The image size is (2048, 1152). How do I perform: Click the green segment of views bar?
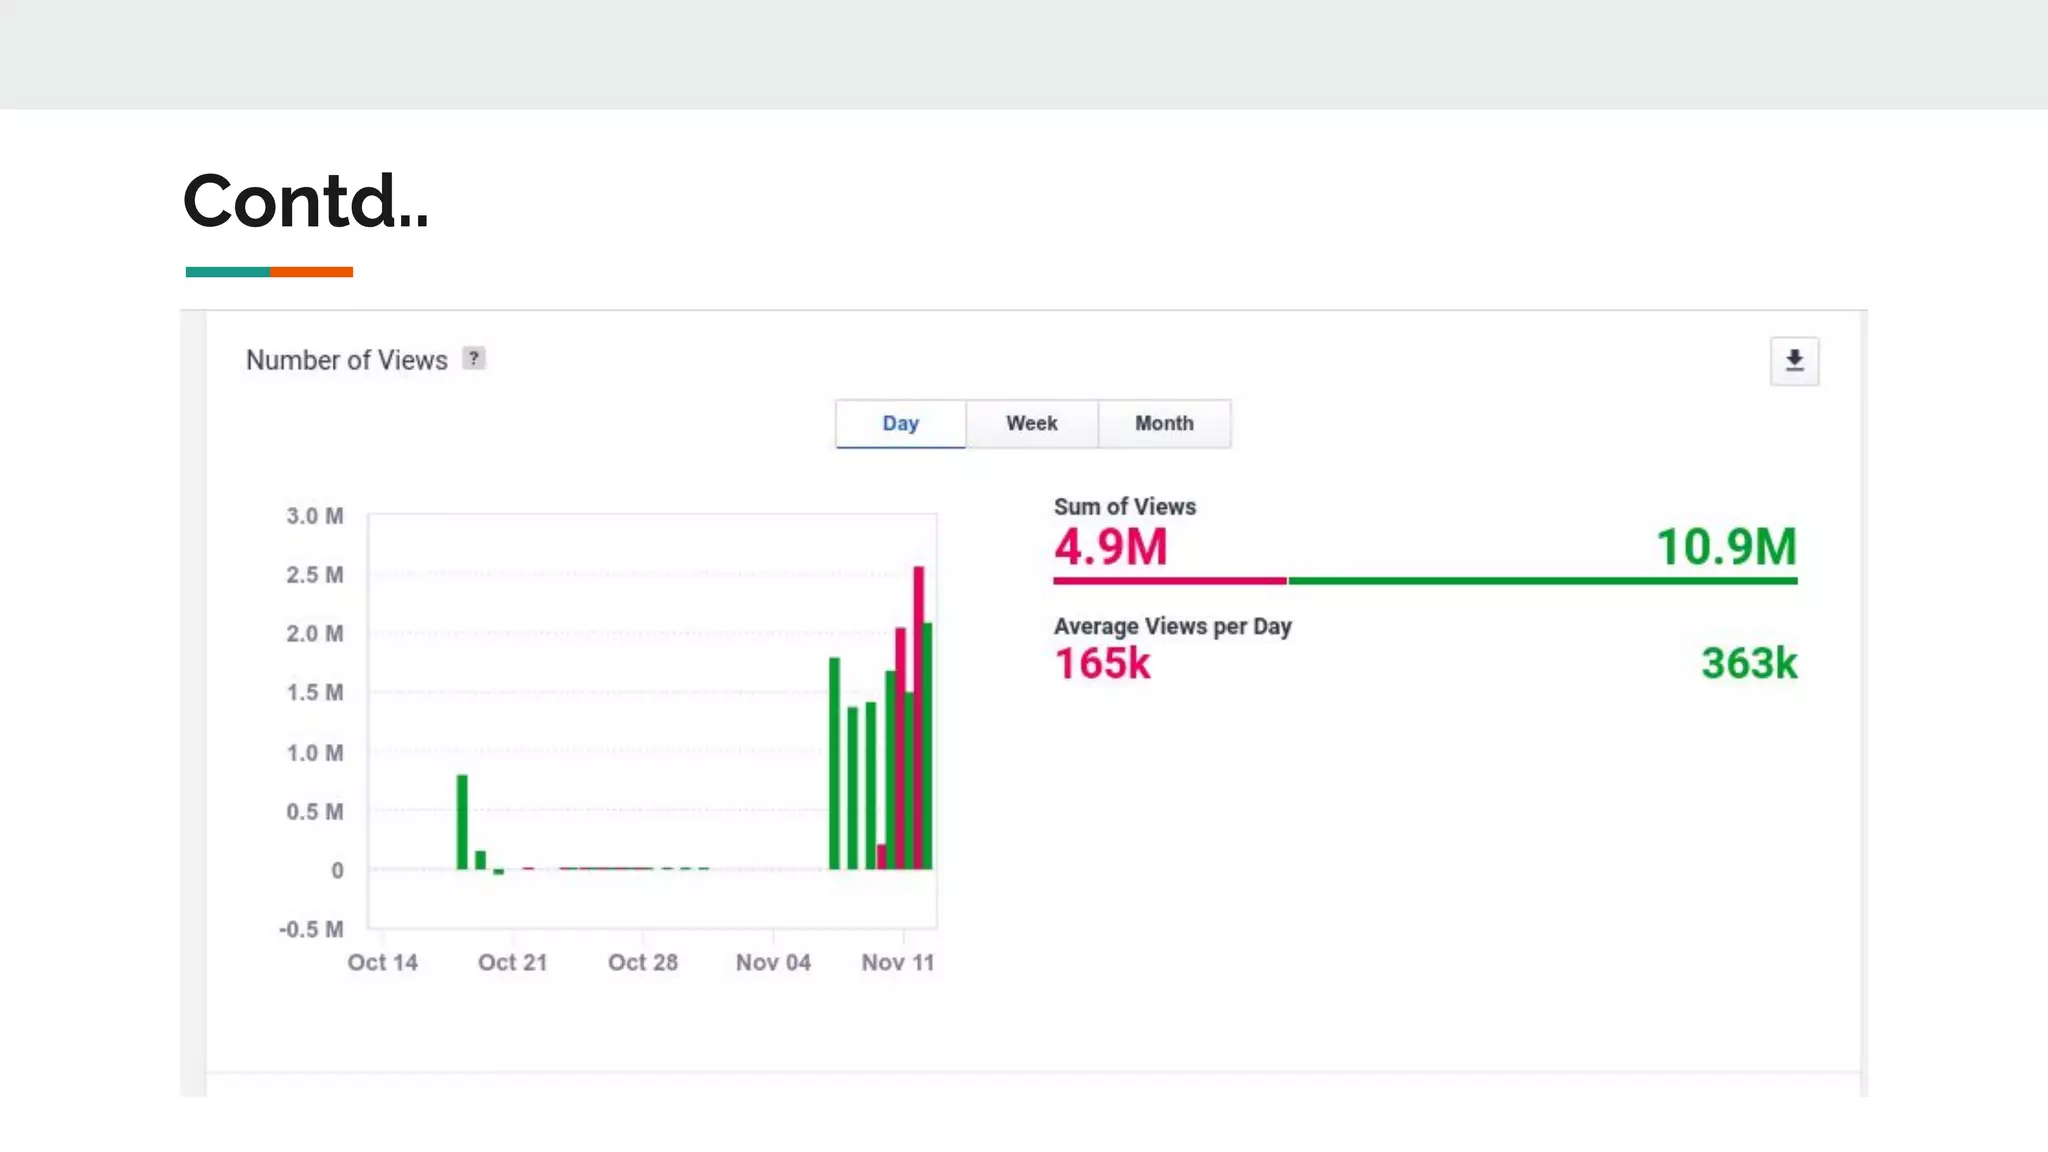coord(1542,580)
